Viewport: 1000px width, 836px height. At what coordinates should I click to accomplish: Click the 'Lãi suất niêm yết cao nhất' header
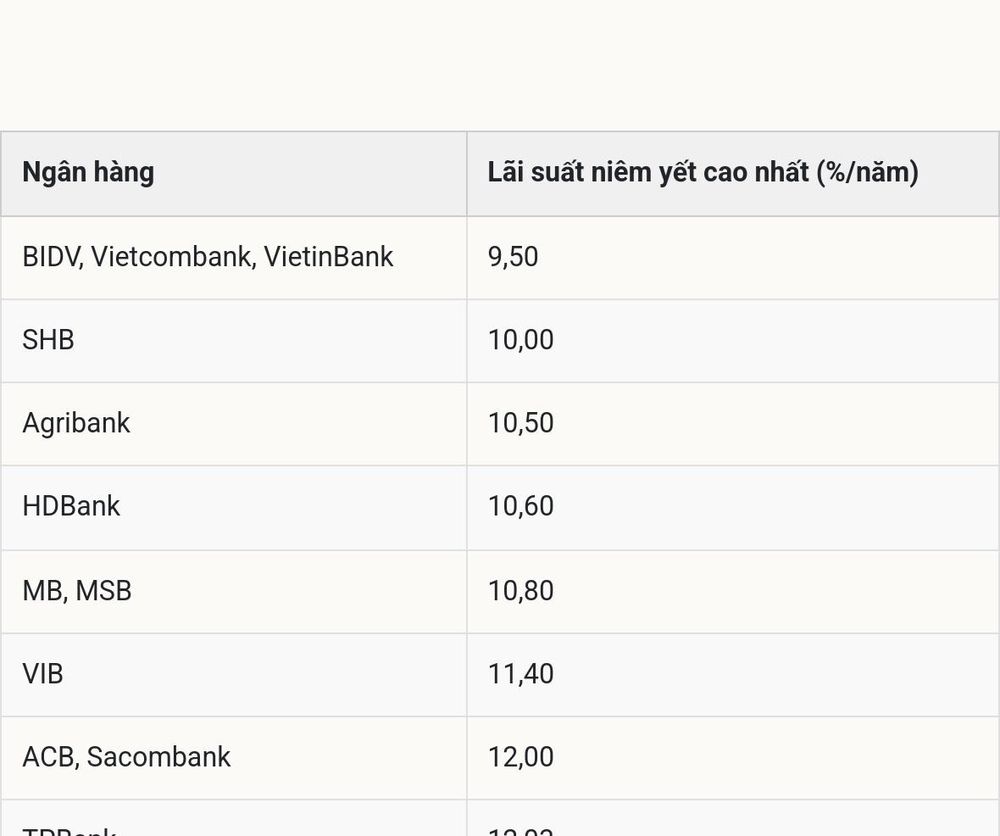tap(649, 173)
